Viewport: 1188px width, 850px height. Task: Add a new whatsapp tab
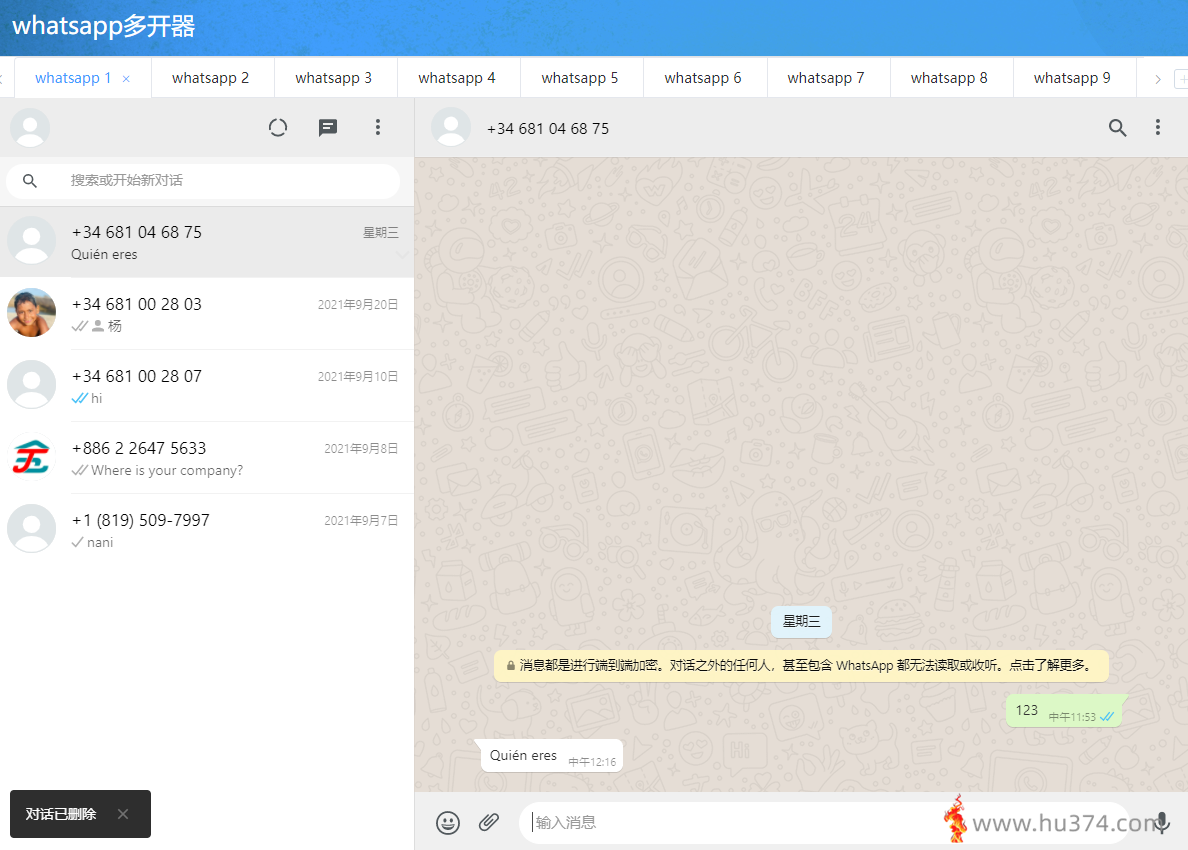pos(1180,79)
